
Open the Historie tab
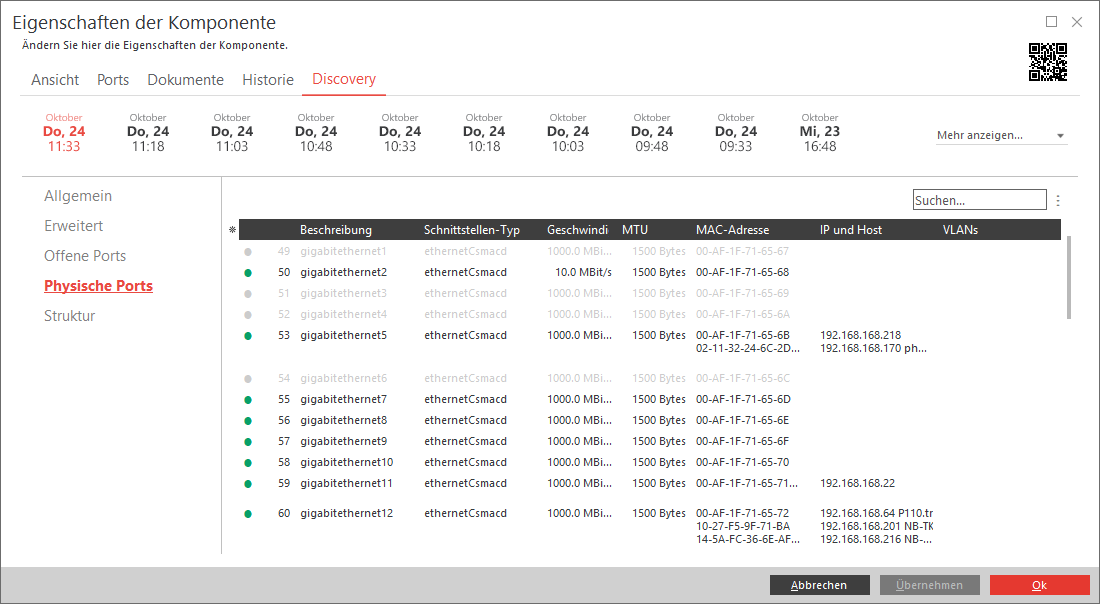tap(268, 80)
